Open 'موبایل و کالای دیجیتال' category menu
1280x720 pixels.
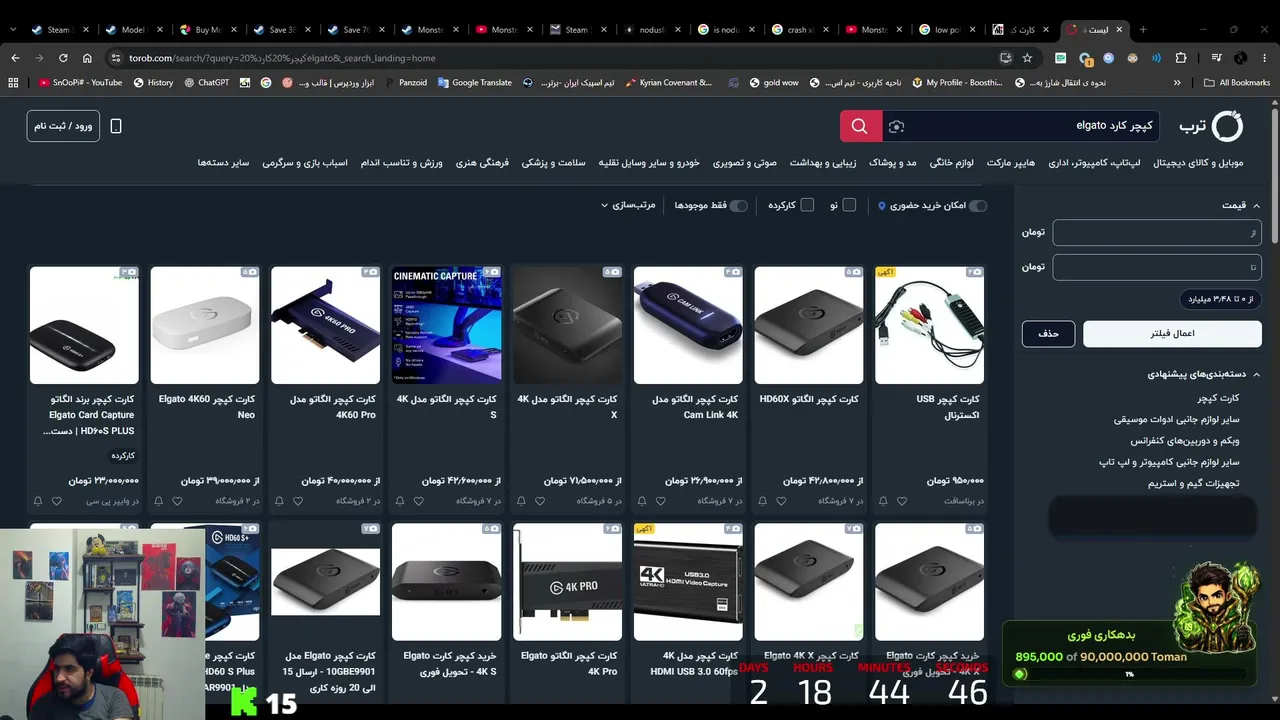(x=1198, y=163)
